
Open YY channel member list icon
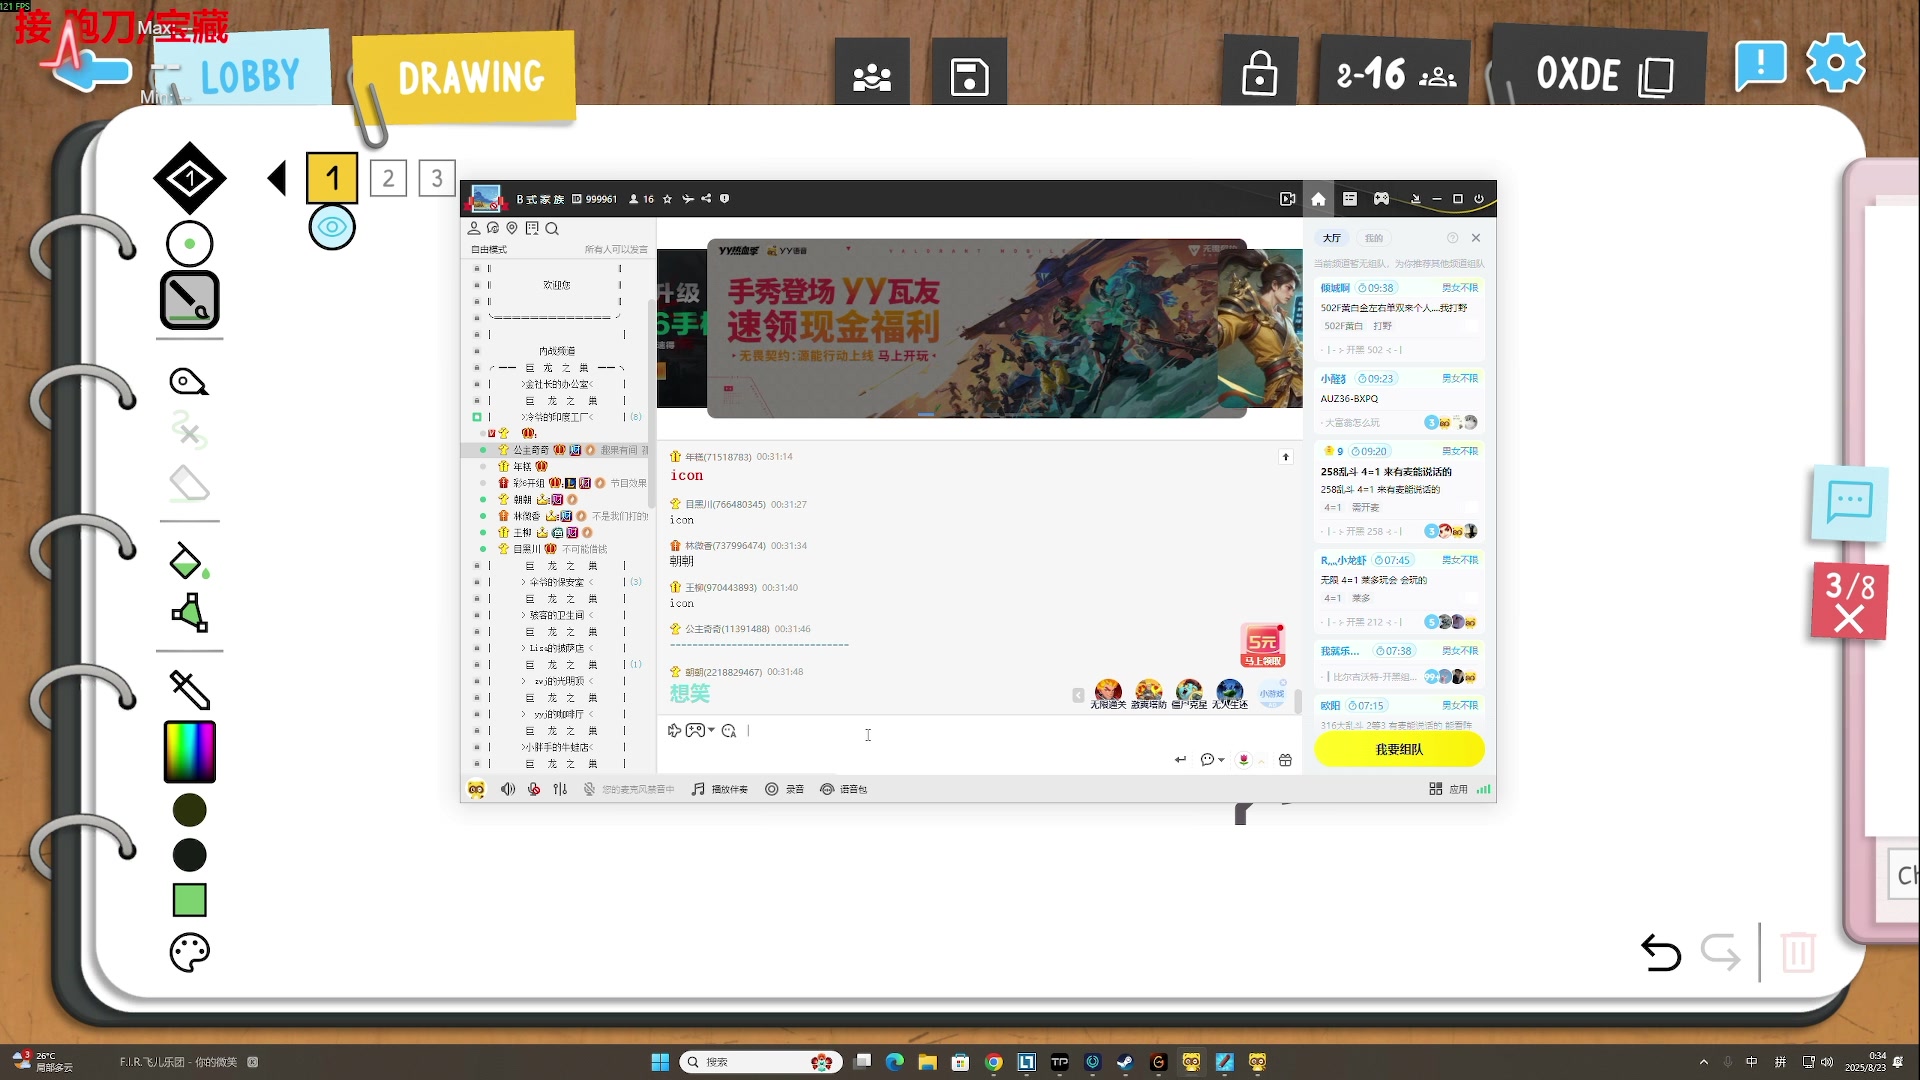[474, 229]
